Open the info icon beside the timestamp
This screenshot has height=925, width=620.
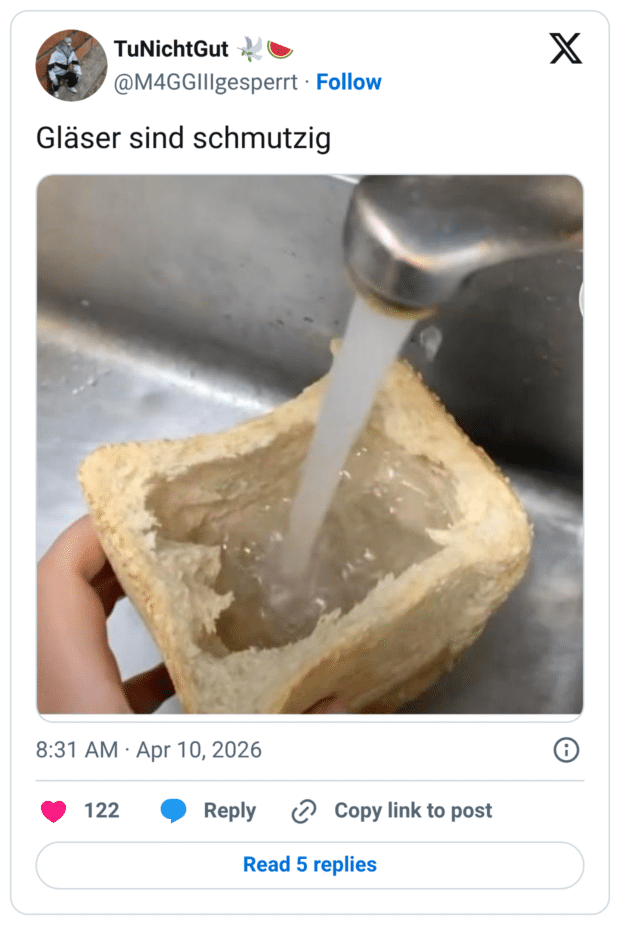point(566,750)
